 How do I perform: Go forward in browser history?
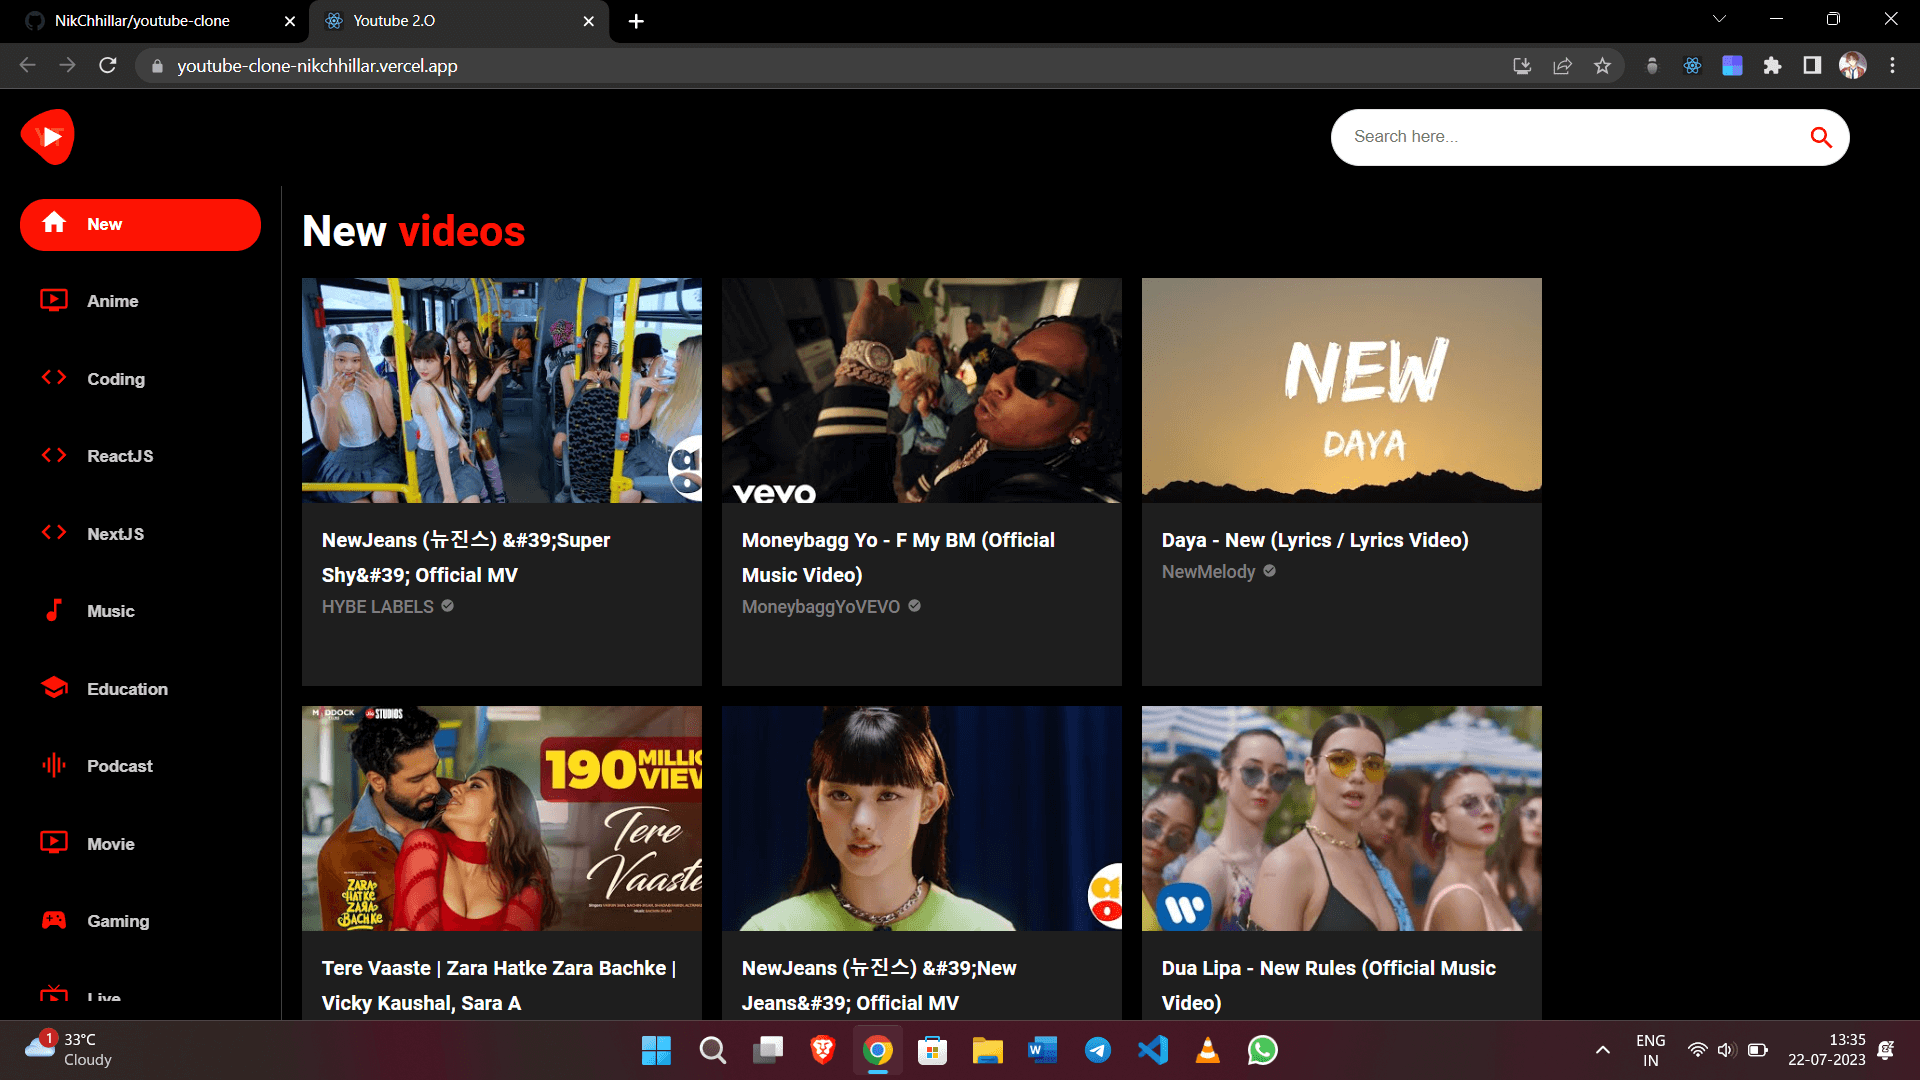point(67,66)
